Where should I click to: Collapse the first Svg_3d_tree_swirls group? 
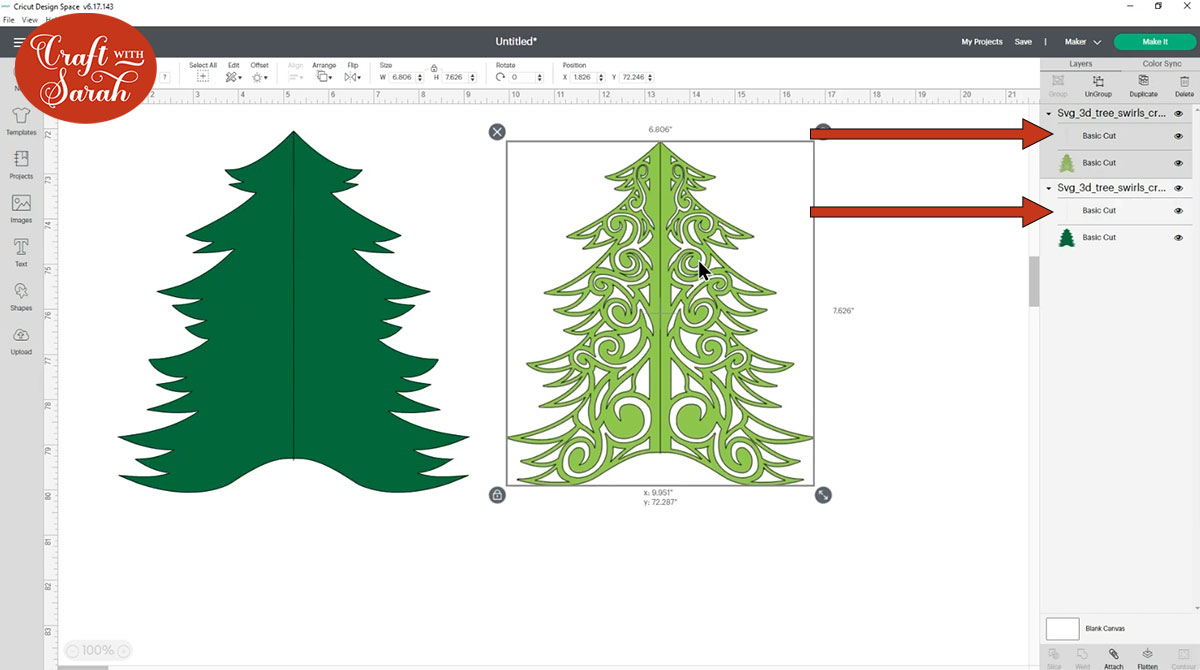(x=1049, y=114)
